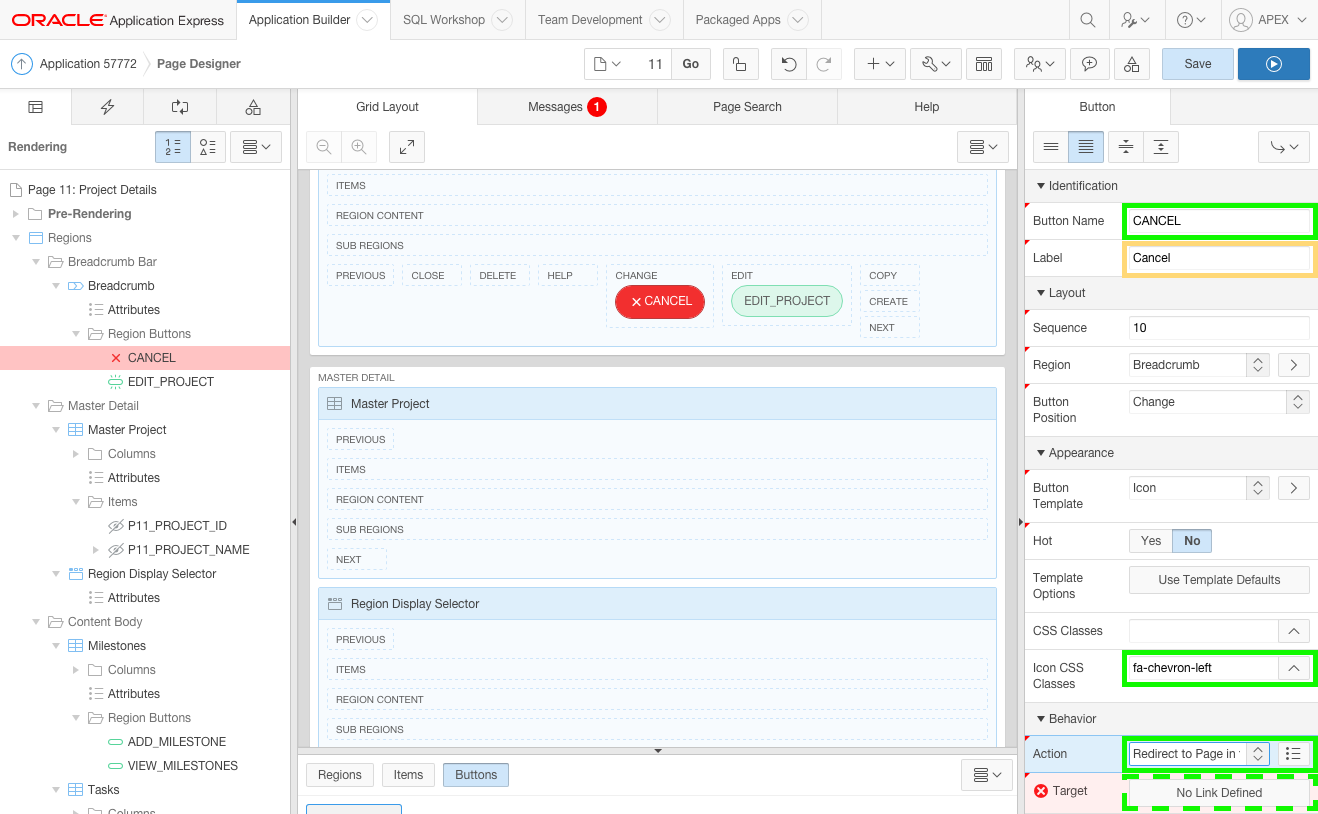Open the administration user-wrench menu

tap(1135, 20)
